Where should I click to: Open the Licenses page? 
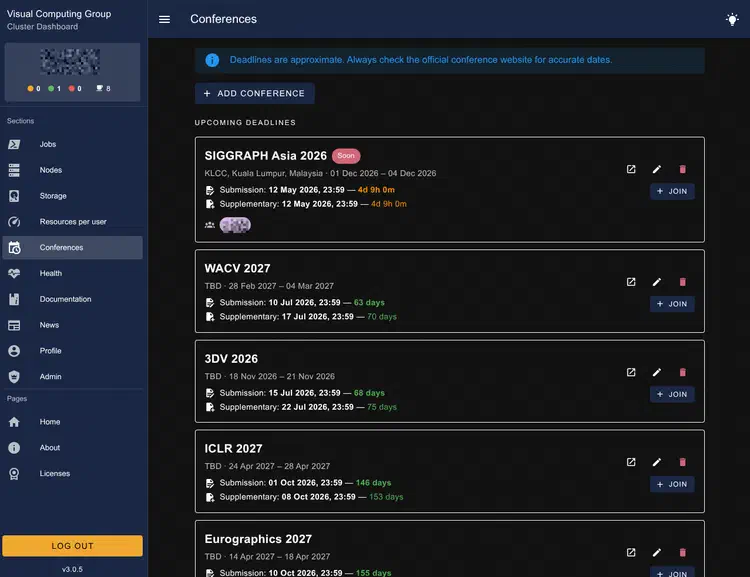click(72, 473)
